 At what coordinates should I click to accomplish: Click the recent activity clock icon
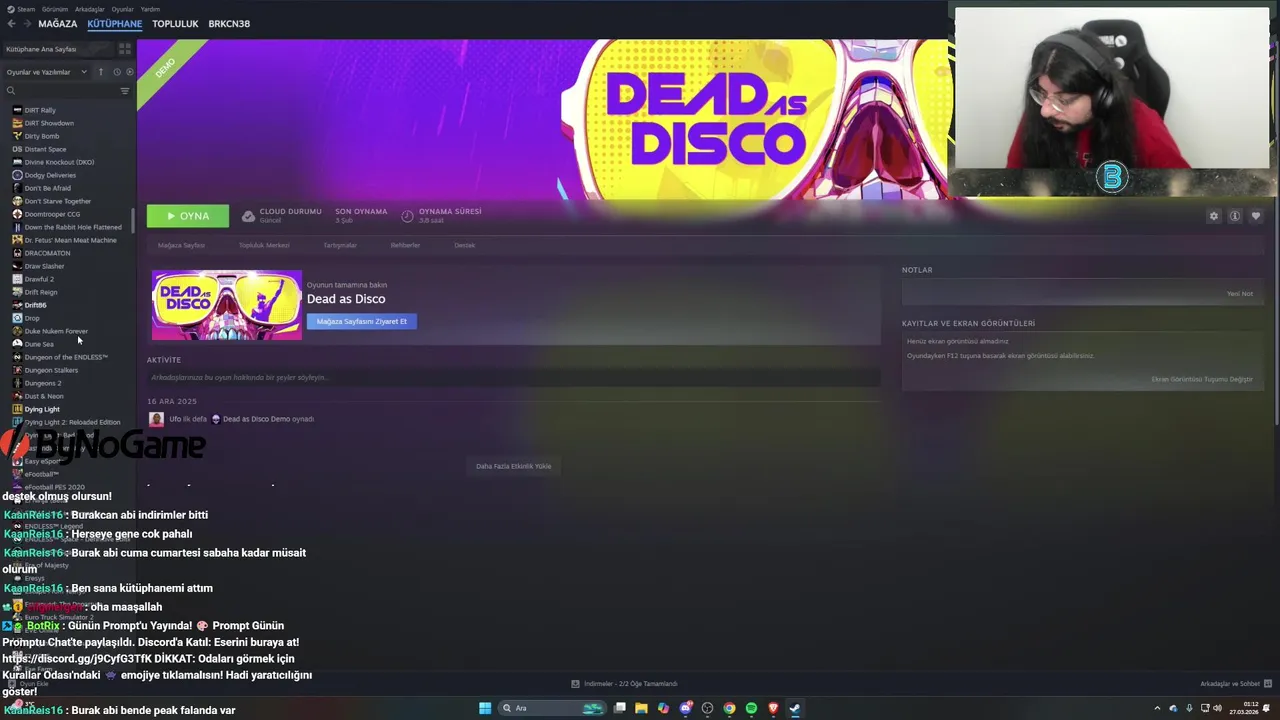click(117, 72)
